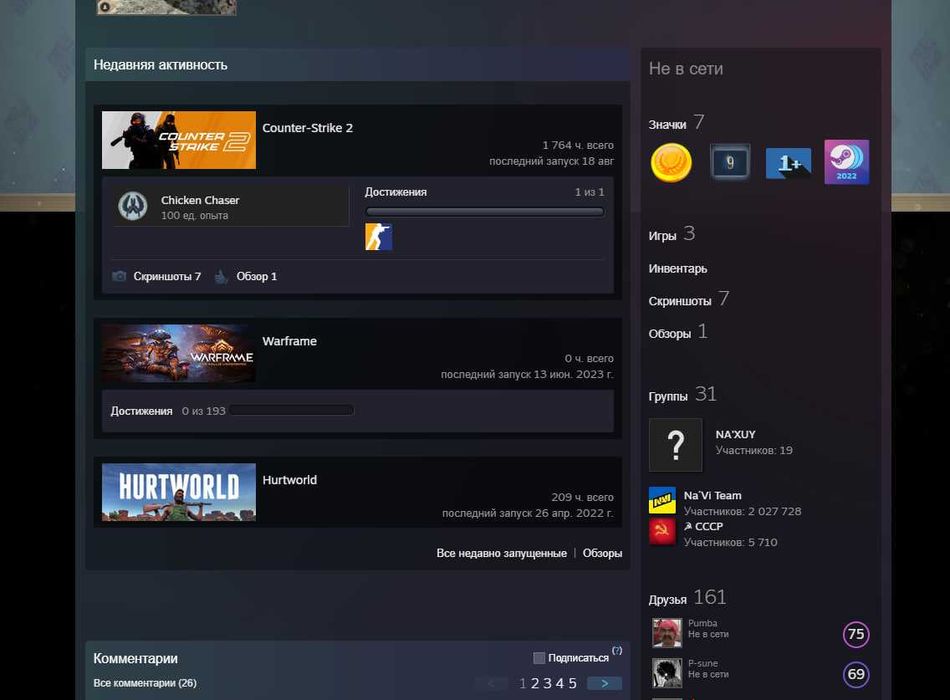
Task: Open comments page 4
Action: (x=560, y=684)
